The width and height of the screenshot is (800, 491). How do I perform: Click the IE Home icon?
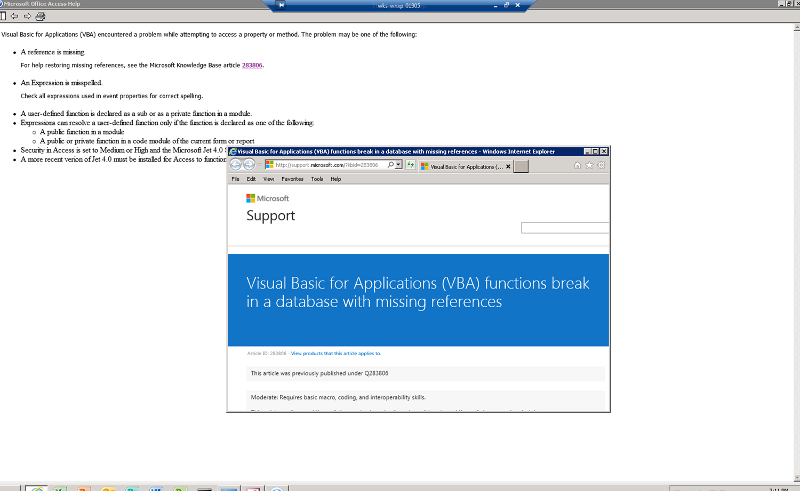(x=577, y=165)
